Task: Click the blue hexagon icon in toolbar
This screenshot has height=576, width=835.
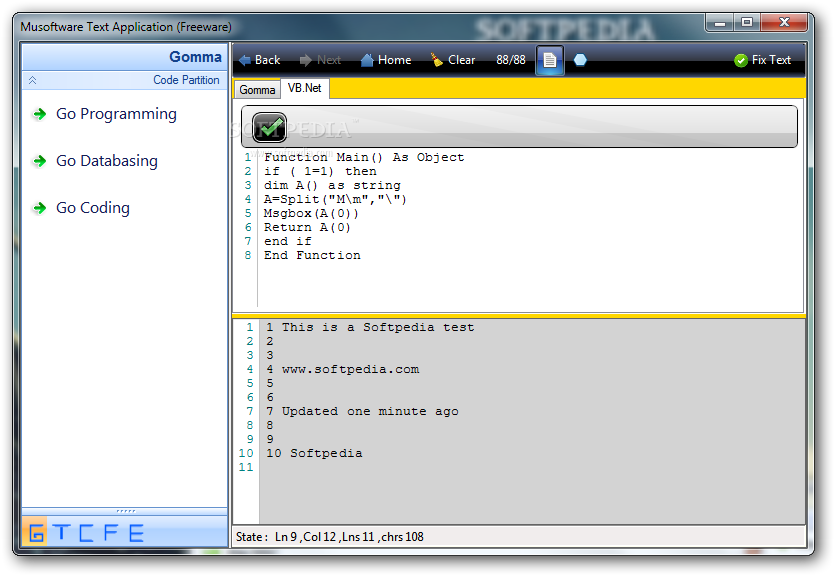Action: [580, 60]
